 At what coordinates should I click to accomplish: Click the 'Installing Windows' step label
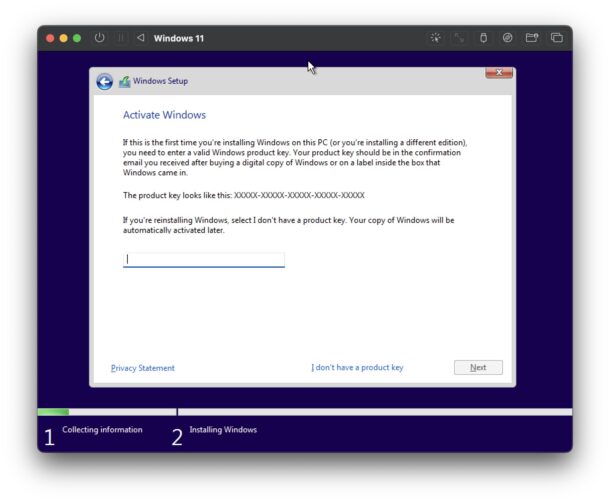click(x=223, y=430)
